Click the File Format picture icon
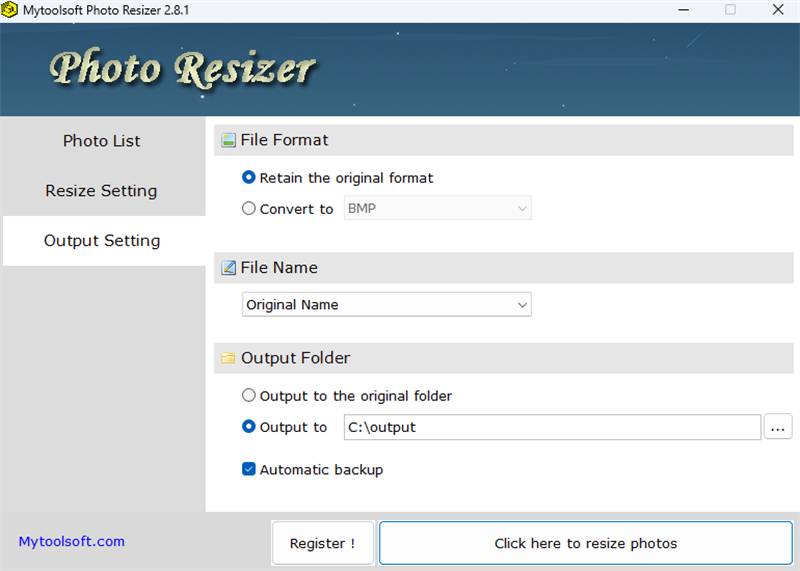The width and height of the screenshot is (800, 571). tap(228, 140)
